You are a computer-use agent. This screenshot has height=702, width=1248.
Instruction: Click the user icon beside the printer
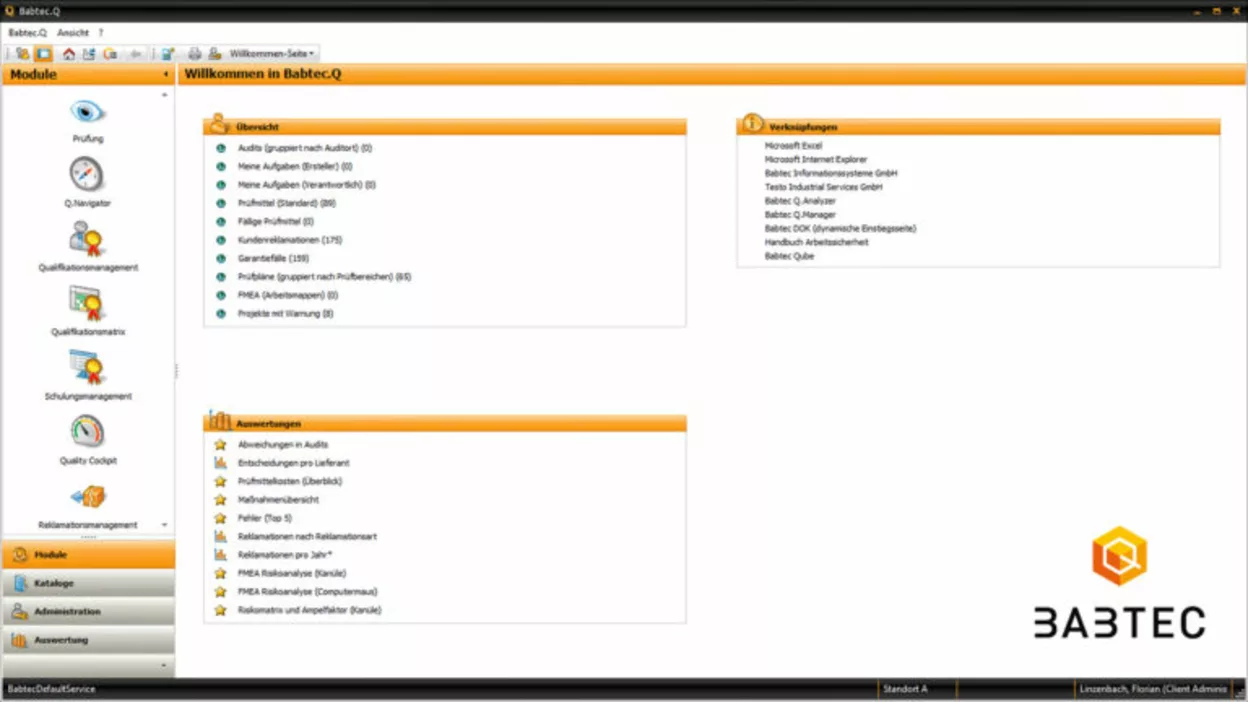click(x=214, y=54)
